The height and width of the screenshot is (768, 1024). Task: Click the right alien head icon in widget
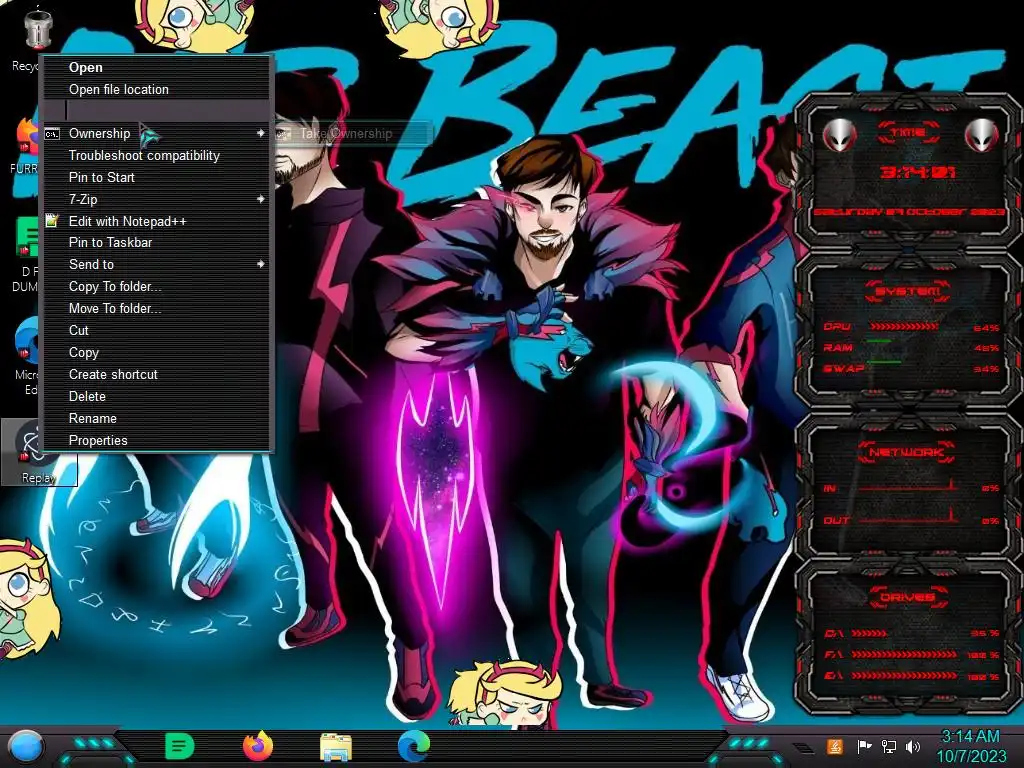pos(981,135)
